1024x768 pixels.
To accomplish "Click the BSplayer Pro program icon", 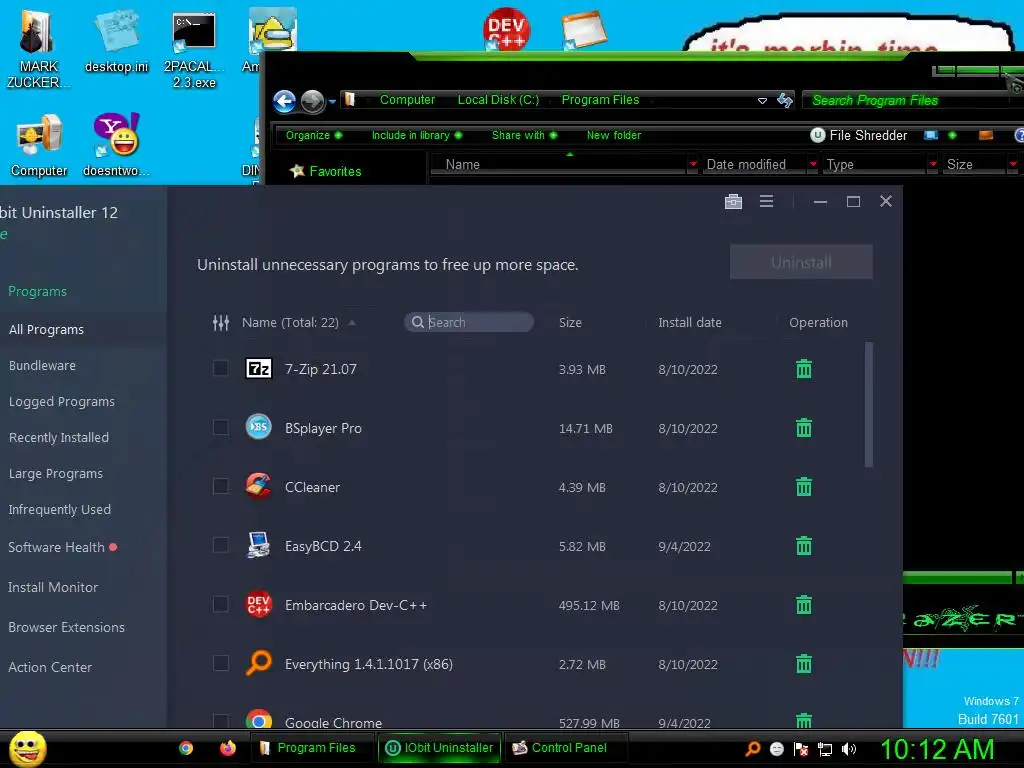I will pos(259,427).
